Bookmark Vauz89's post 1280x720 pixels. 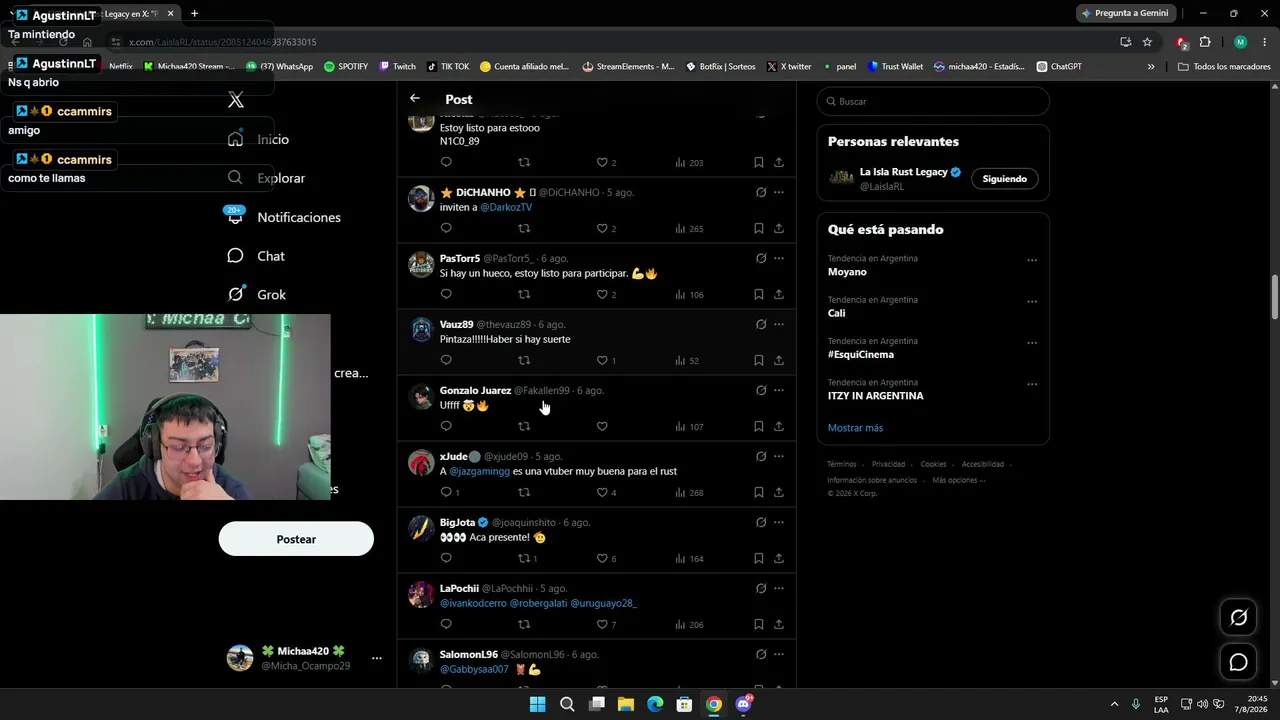click(x=759, y=360)
